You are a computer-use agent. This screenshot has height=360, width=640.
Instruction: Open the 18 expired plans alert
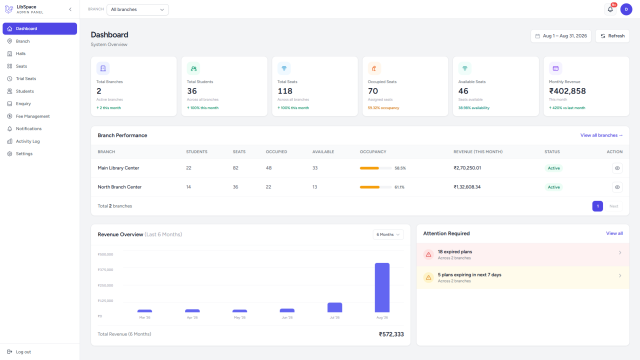523,255
